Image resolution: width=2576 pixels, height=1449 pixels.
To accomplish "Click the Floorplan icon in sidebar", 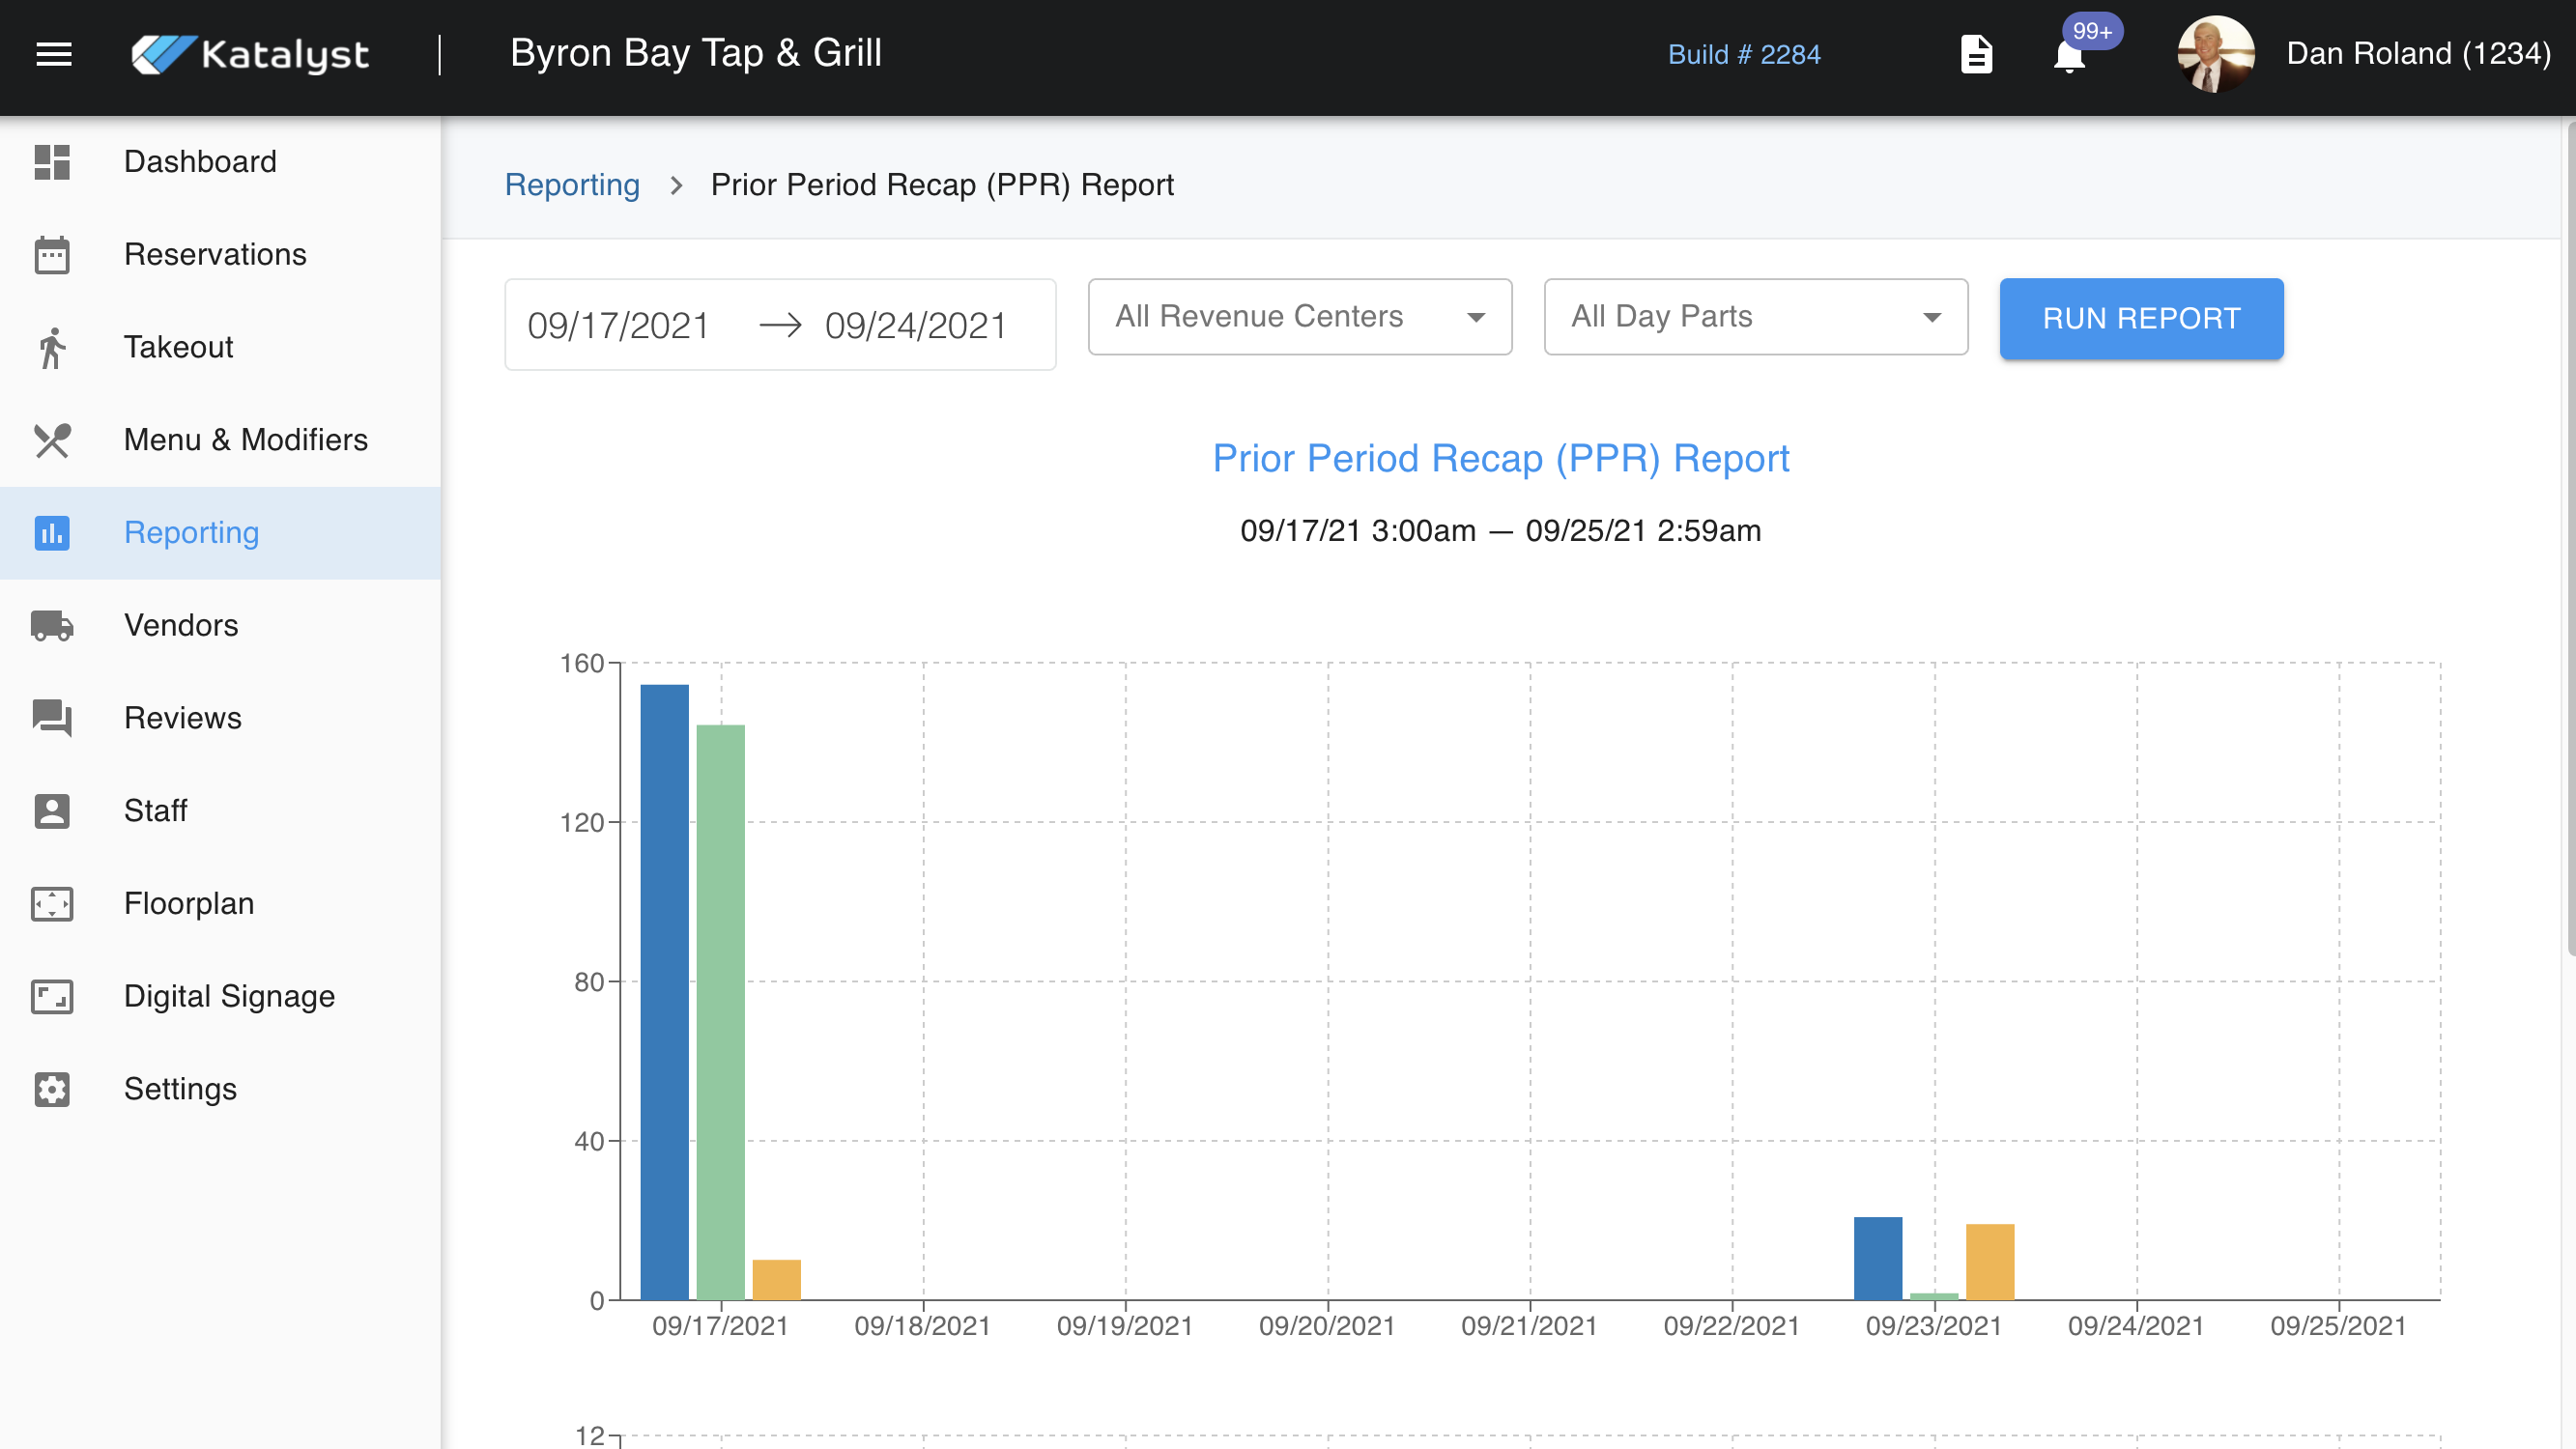I will (52, 904).
